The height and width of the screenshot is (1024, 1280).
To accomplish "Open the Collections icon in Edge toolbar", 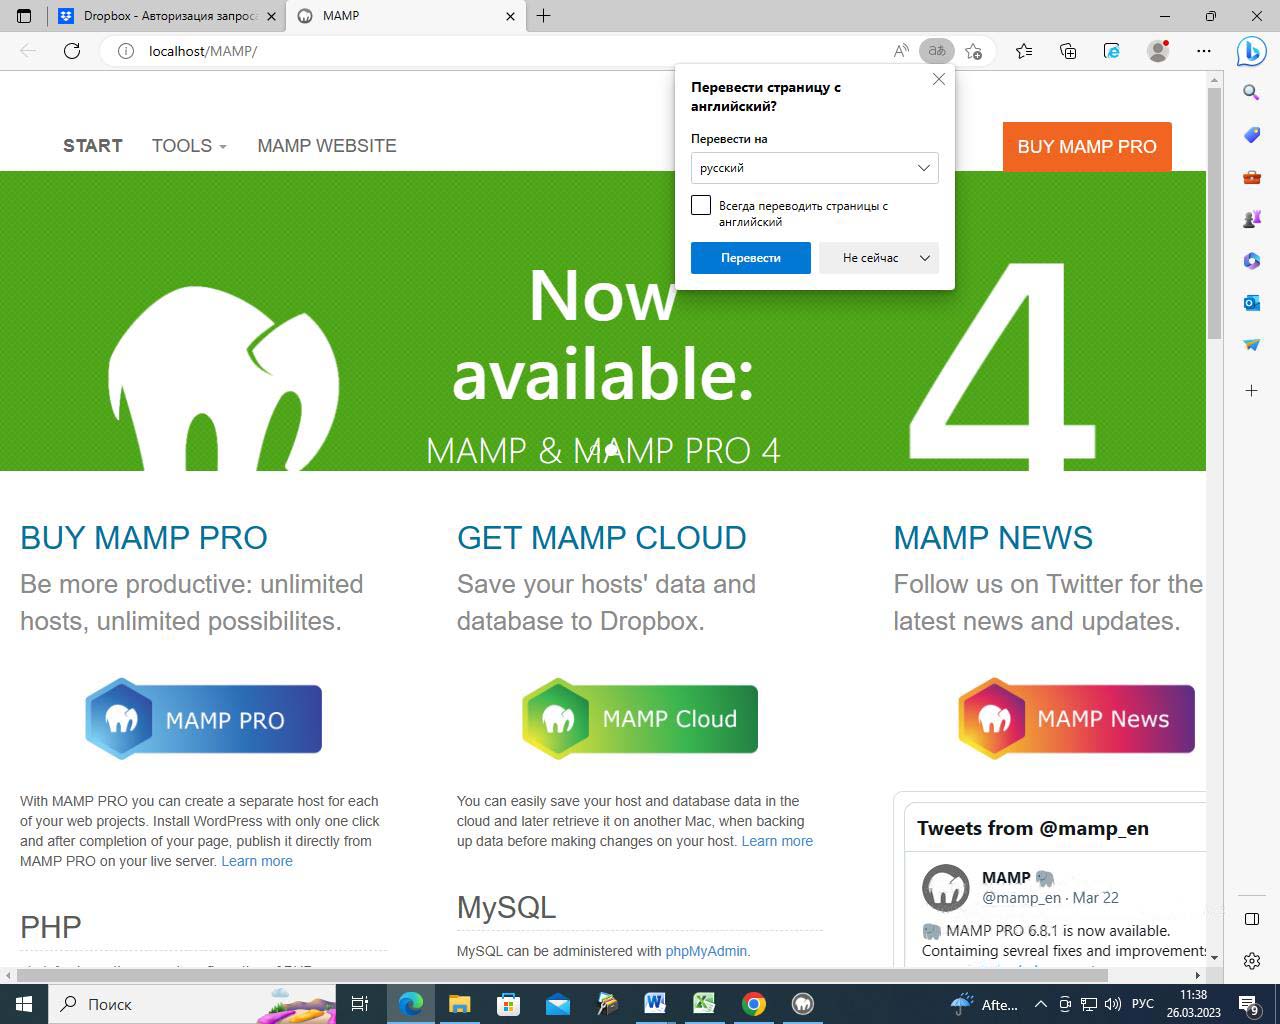I will click(x=1068, y=51).
